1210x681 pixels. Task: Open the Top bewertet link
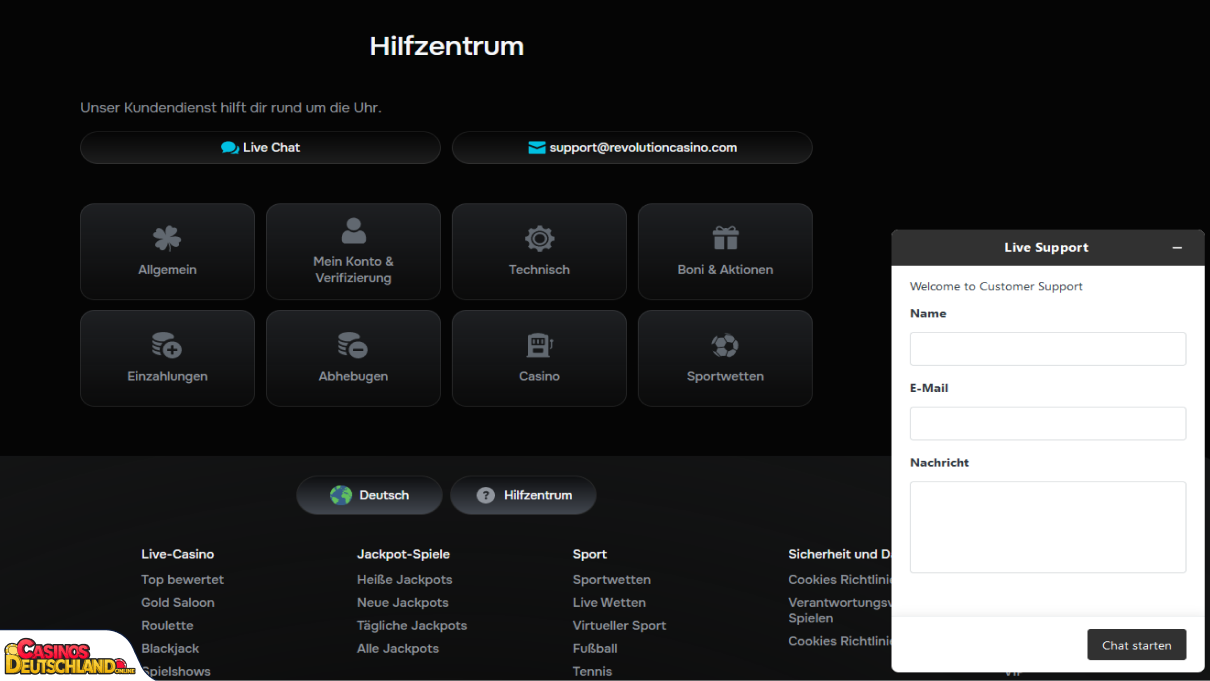click(x=183, y=580)
